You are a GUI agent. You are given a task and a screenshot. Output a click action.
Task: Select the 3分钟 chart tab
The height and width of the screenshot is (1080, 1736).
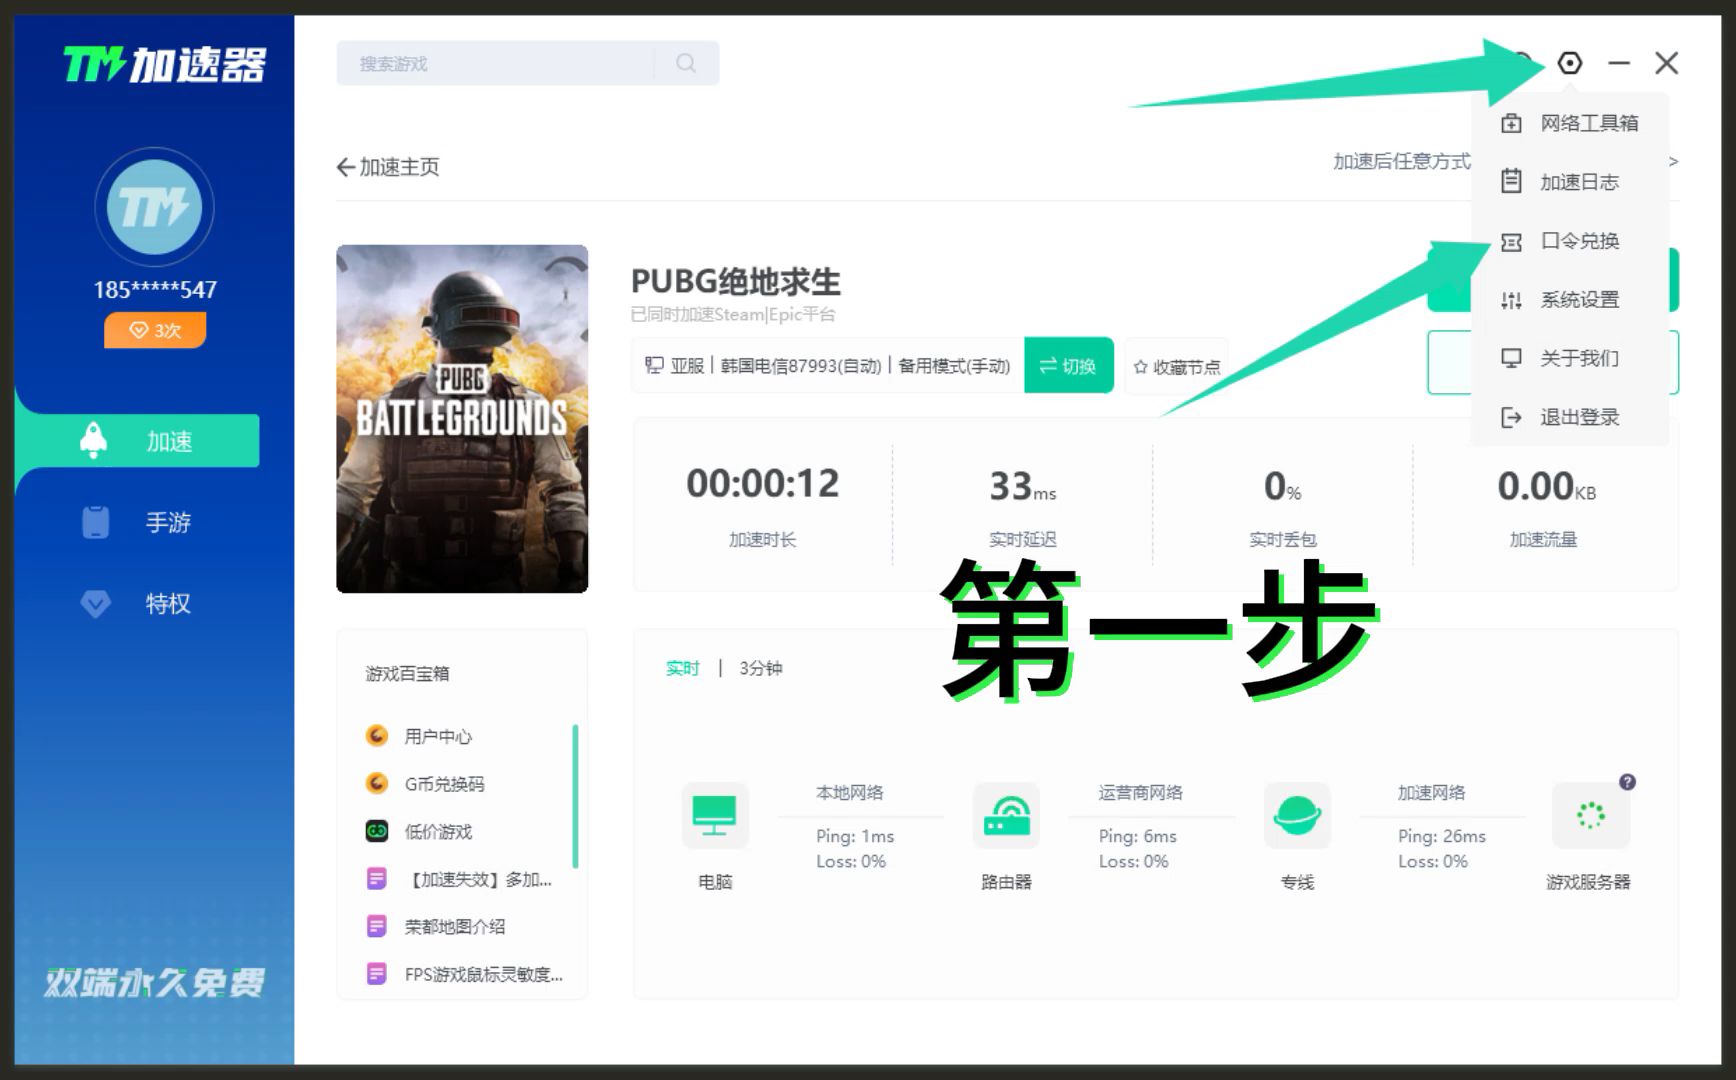coord(761,668)
